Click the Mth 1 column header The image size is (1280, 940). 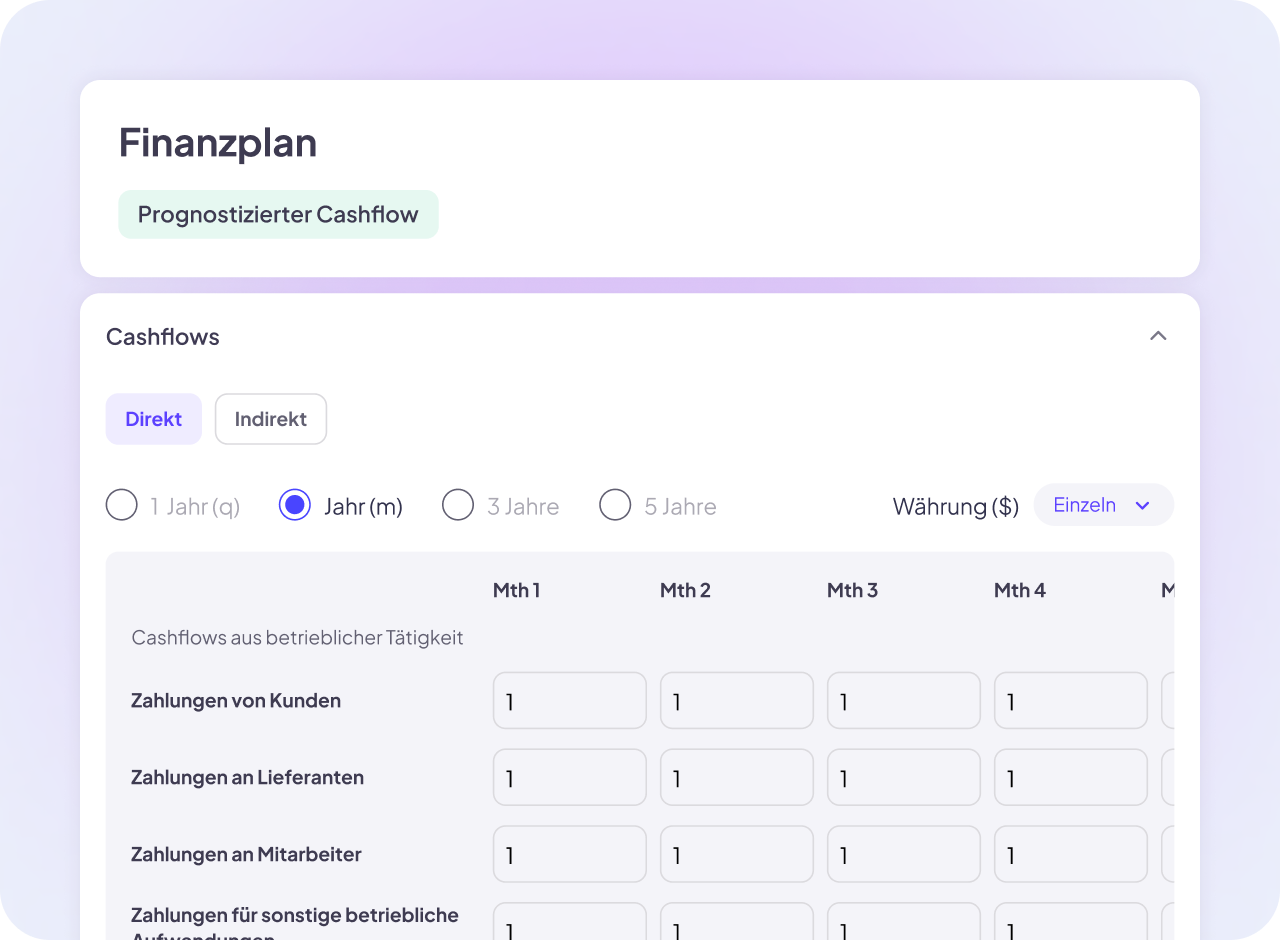pyautogui.click(x=516, y=590)
